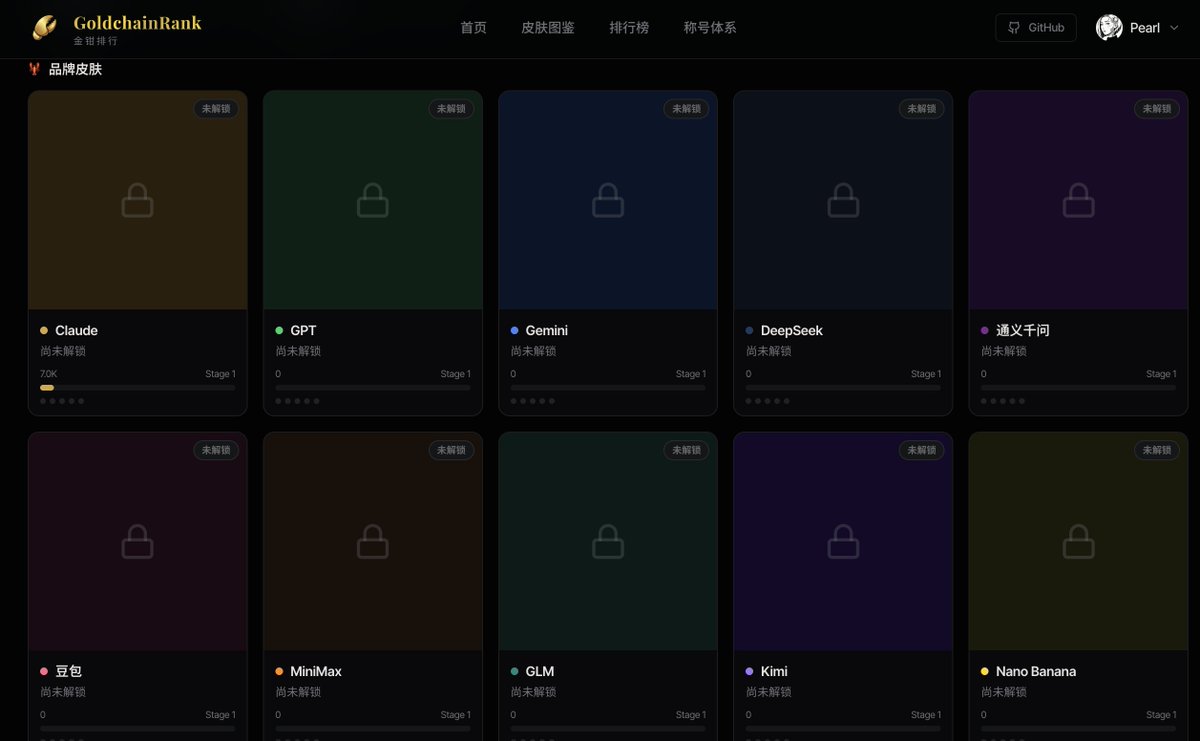Click the GitHub button
The width and height of the screenshot is (1200, 741).
point(1036,28)
